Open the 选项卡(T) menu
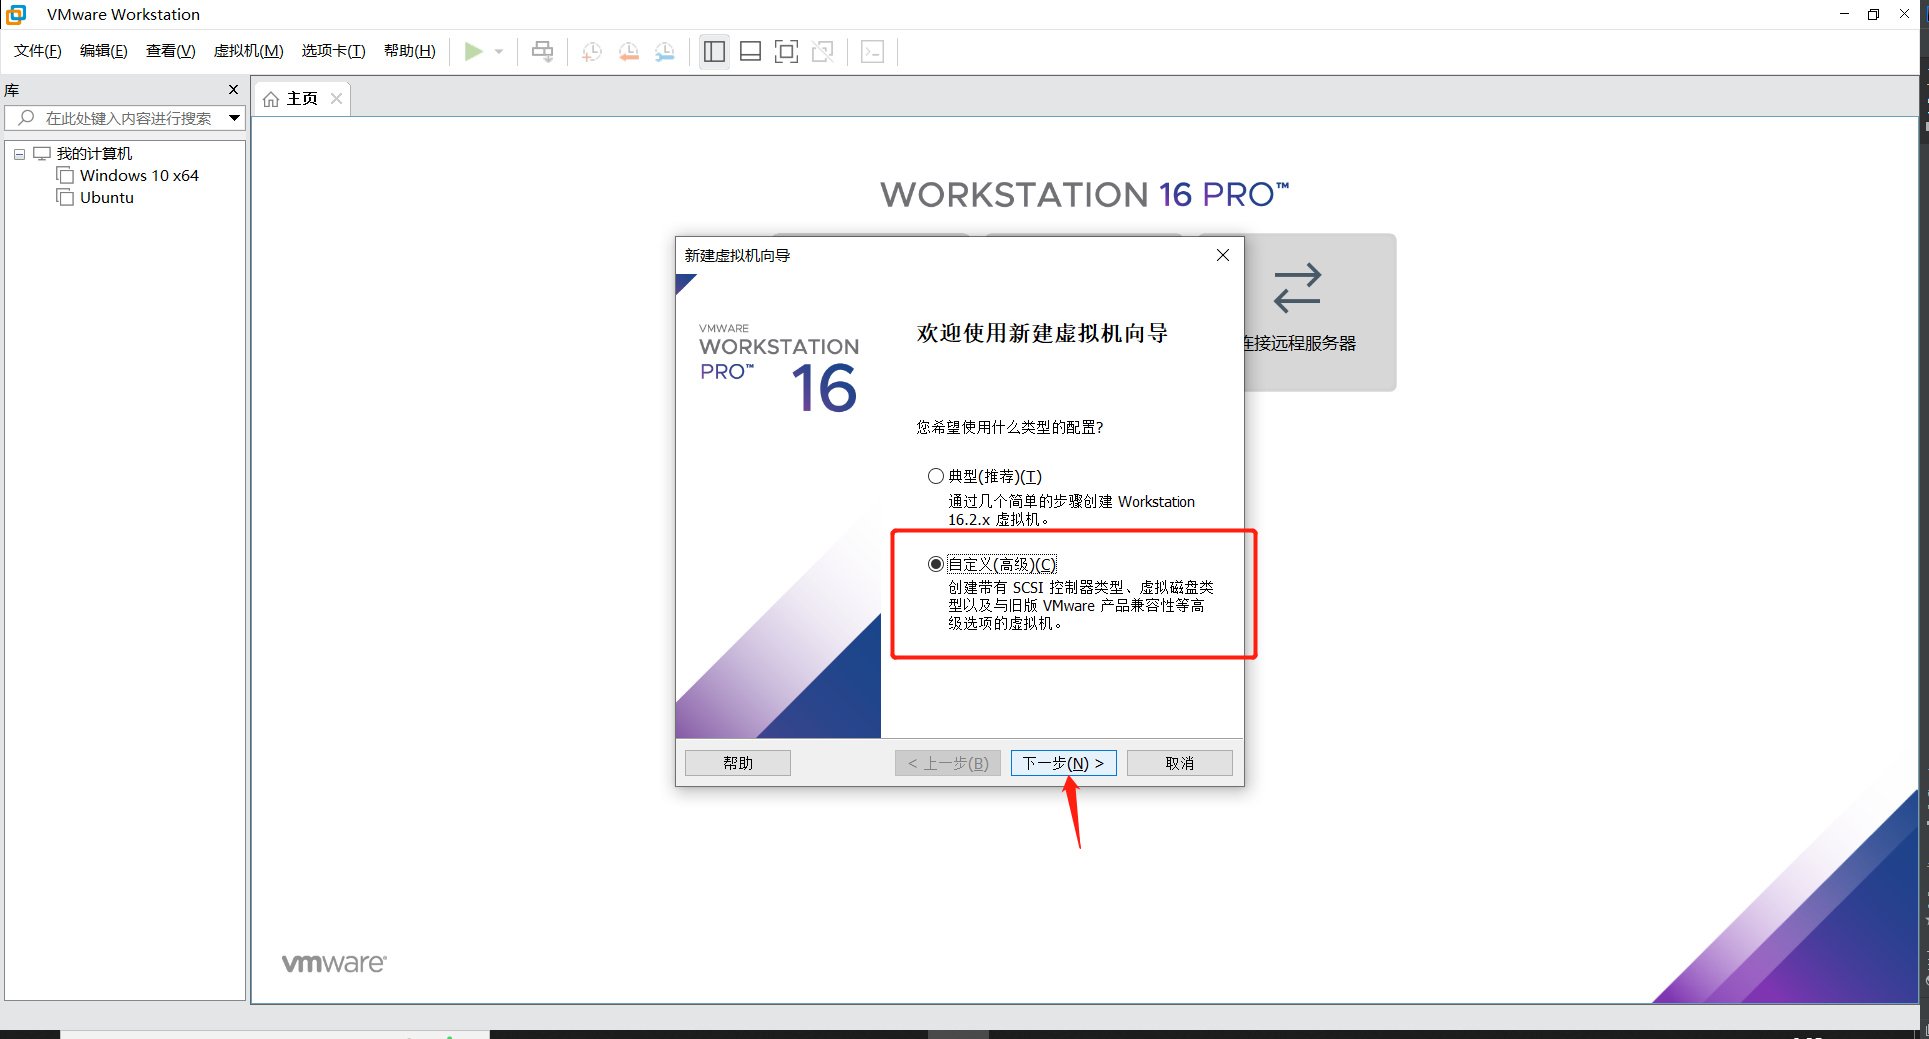 point(334,51)
